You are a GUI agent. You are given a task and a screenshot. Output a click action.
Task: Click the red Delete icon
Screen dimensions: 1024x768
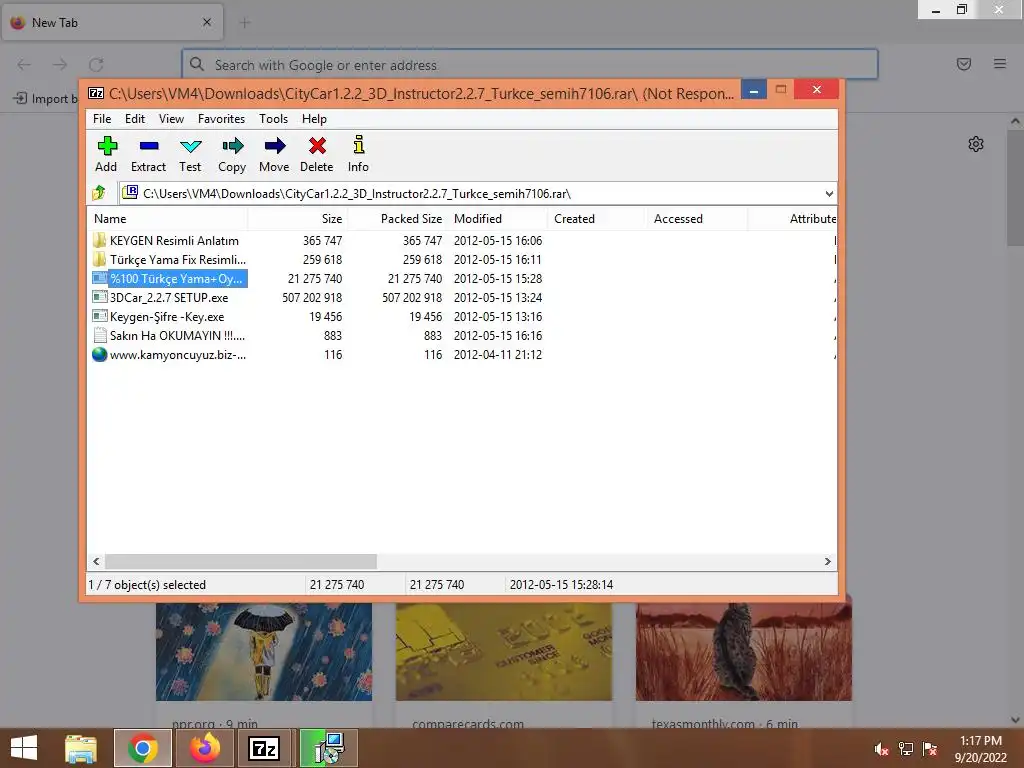tap(317, 146)
